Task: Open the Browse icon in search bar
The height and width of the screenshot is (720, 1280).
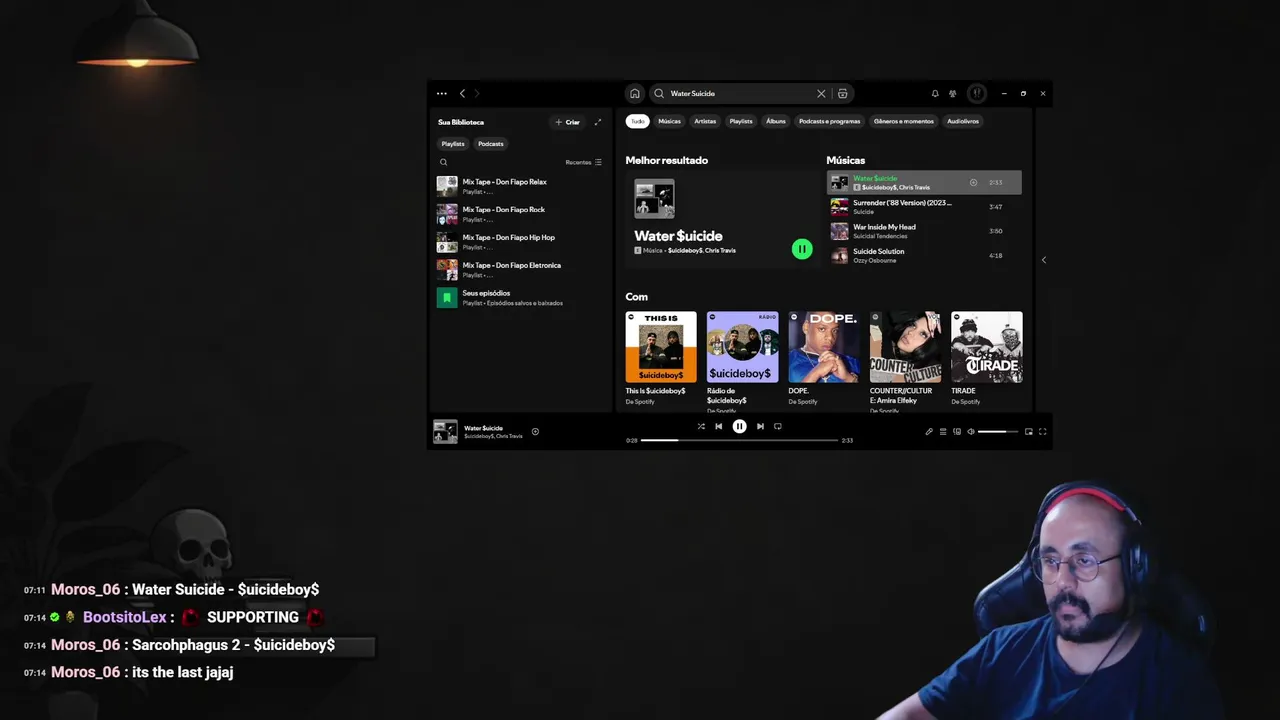Action: [843, 93]
